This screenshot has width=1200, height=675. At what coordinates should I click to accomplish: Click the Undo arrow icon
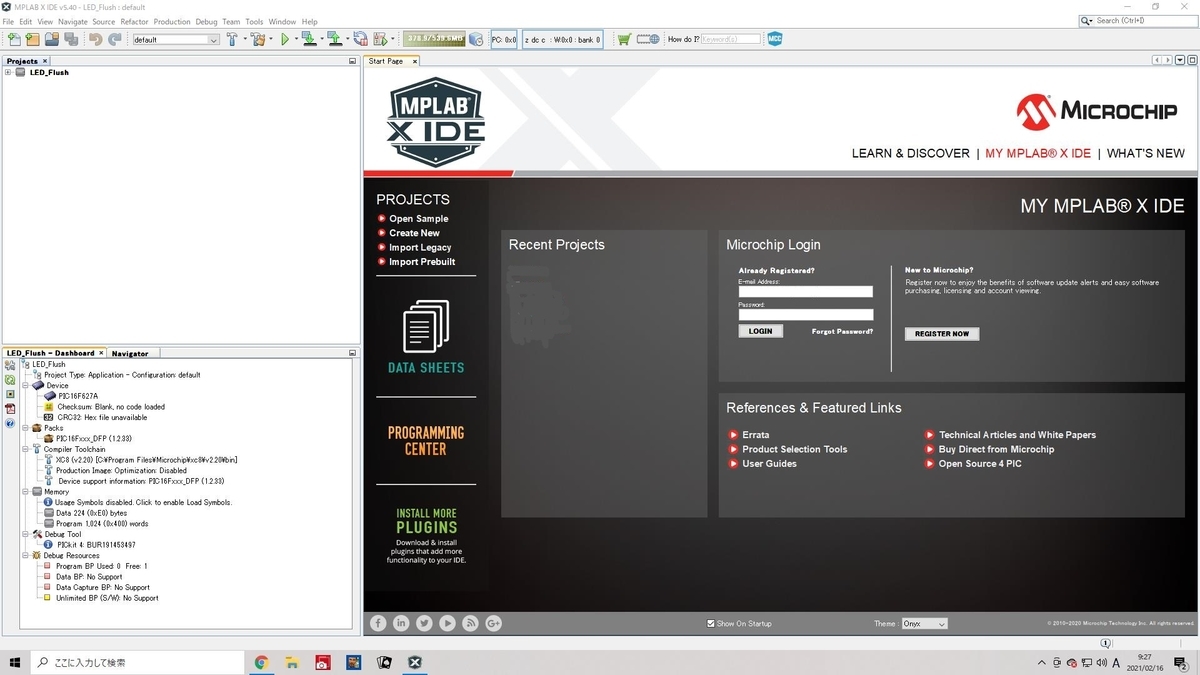click(x=95, y=39)
